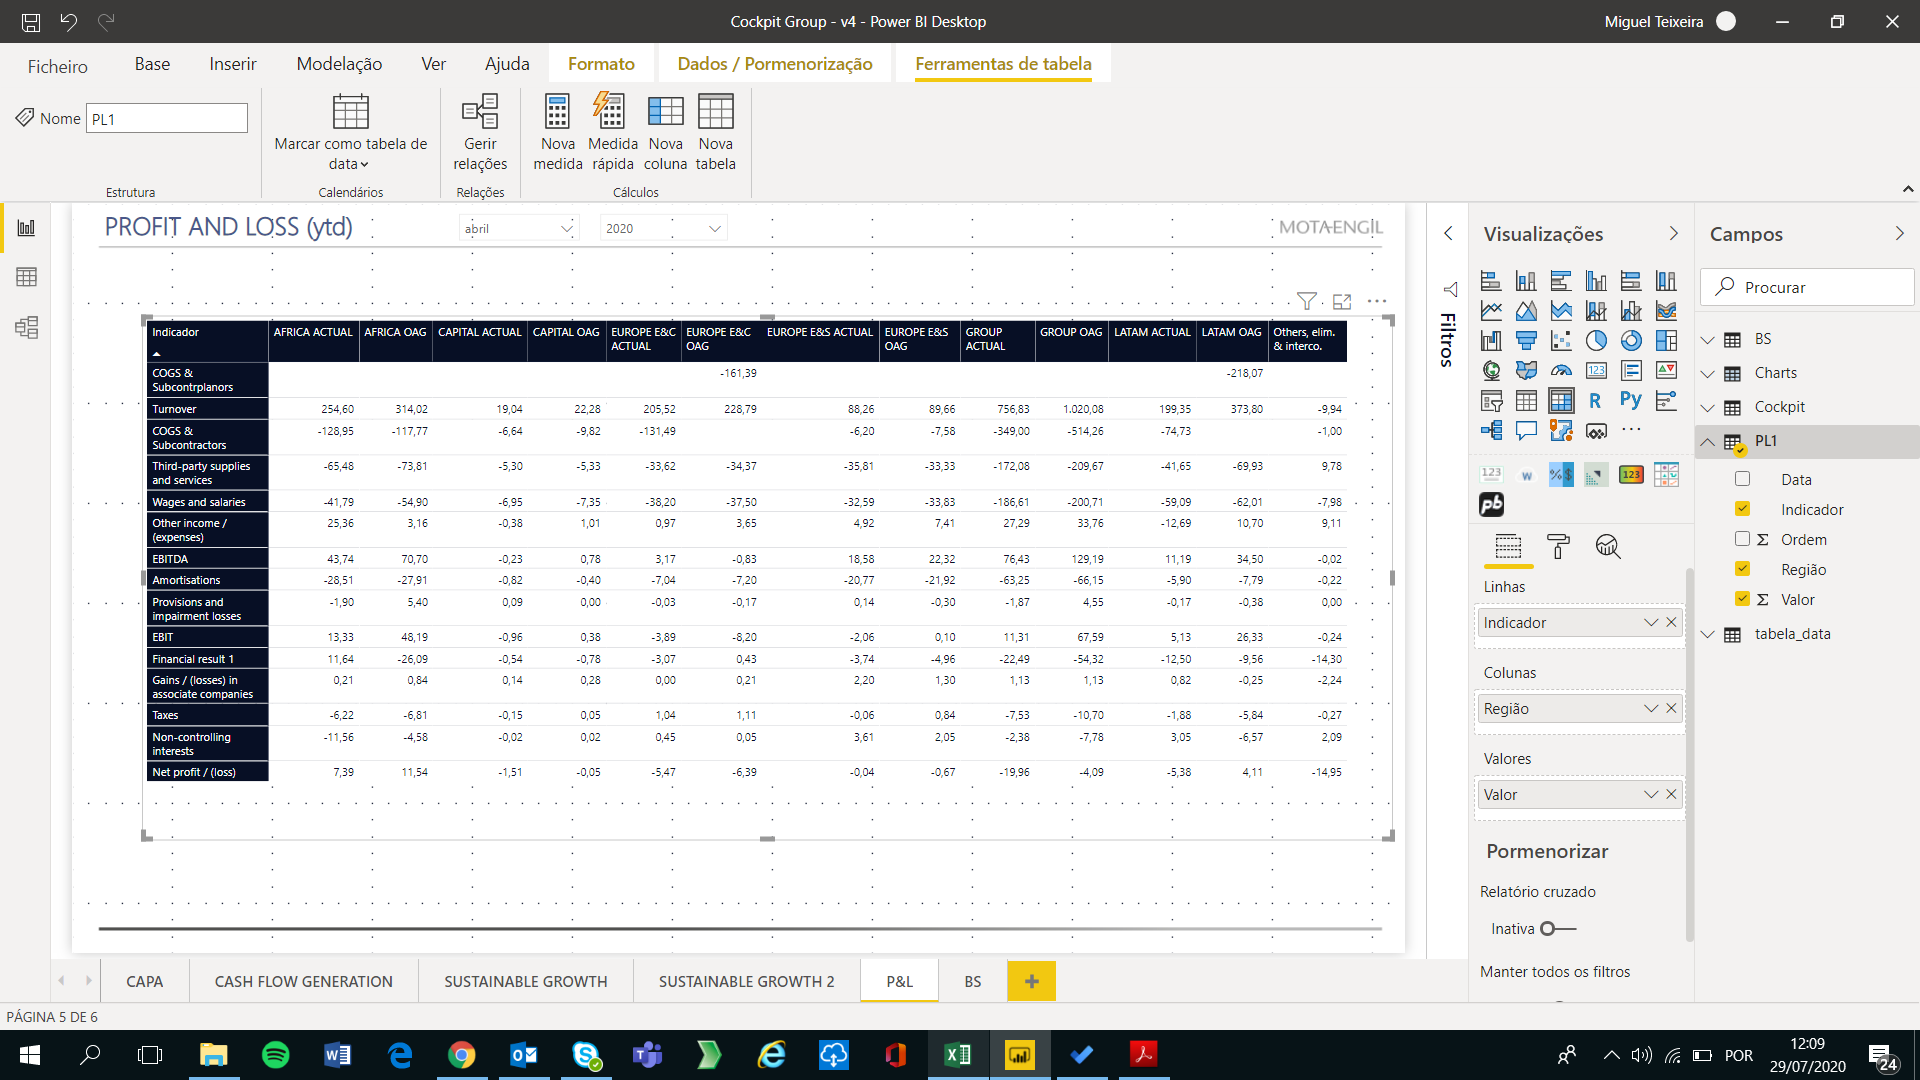Open the Formato ribbon tab
Viewport: 1920px width, 1080px height.
coord(601,64)
